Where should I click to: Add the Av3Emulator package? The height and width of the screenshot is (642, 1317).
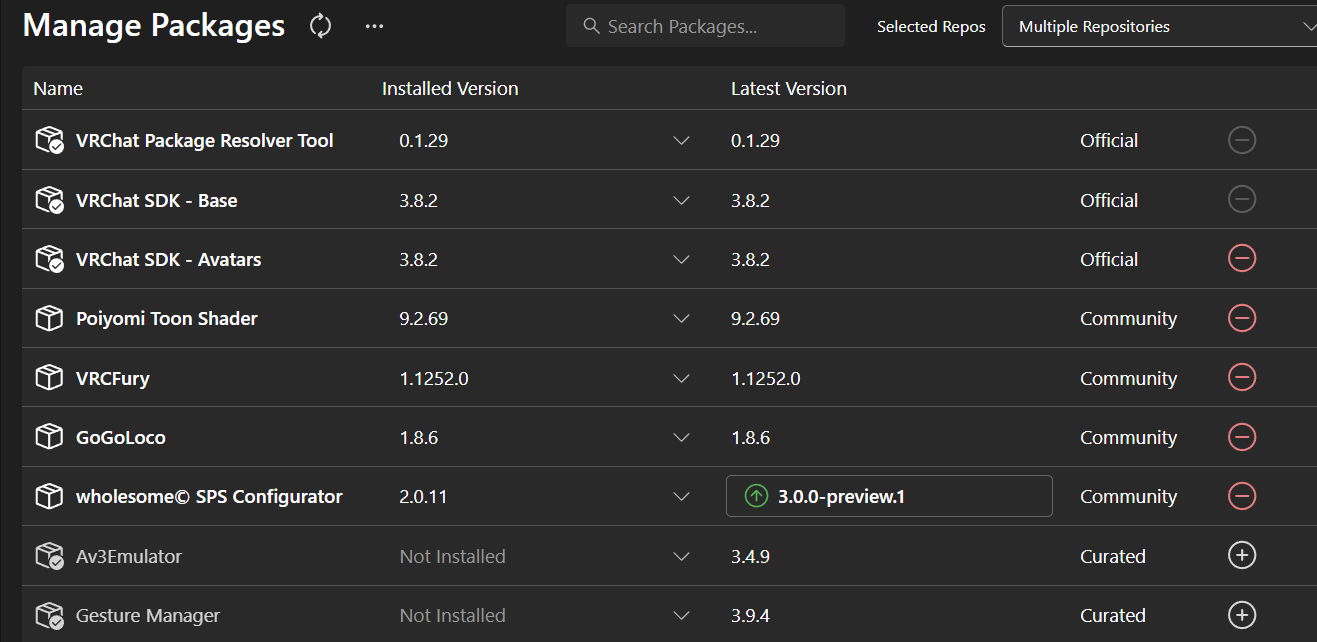coord(1241,556)
